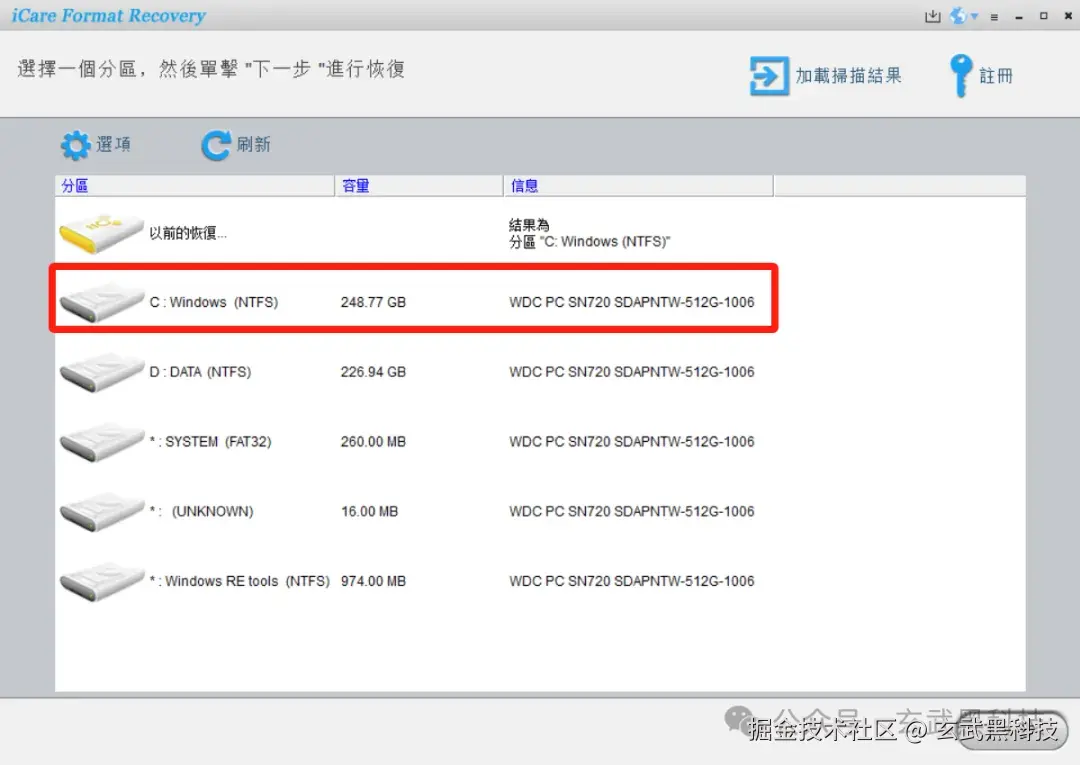Image resolution: width=1080 pixels, height=765 pixels.
Task: Click the blue refresh arrow icon
Action: tap(216, 145)
